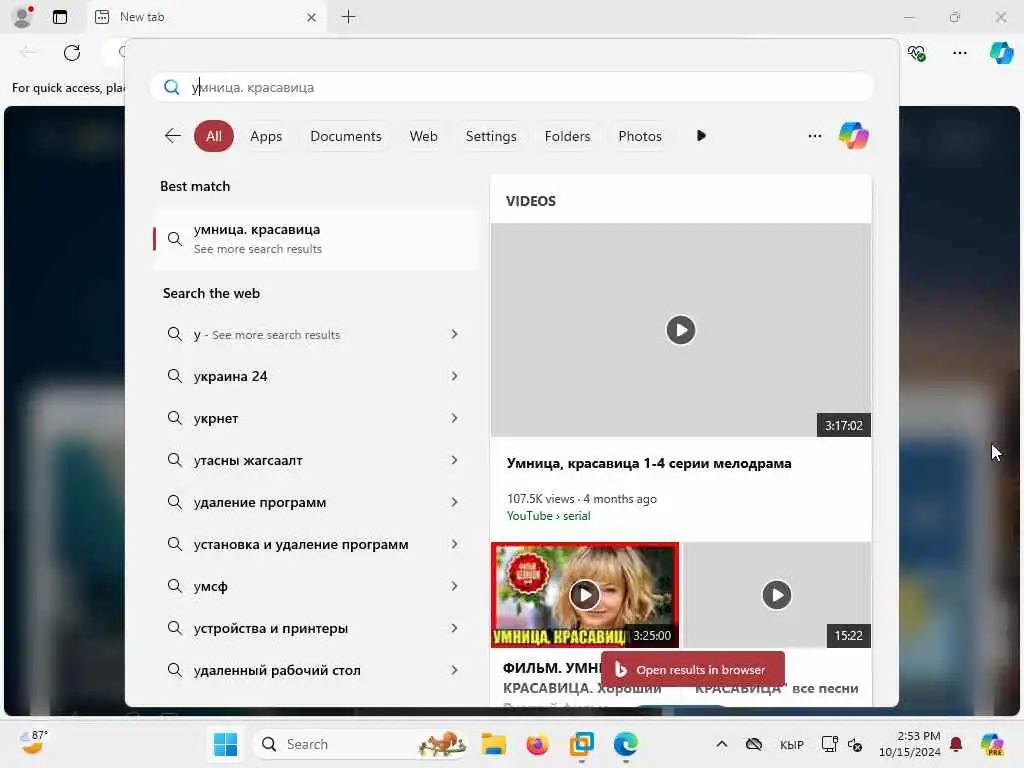Image resolution: width=1024 pixels, height=768 pixels.
Task: Play the 15:22 video thumbnail
Action: [x=776, y=595]
